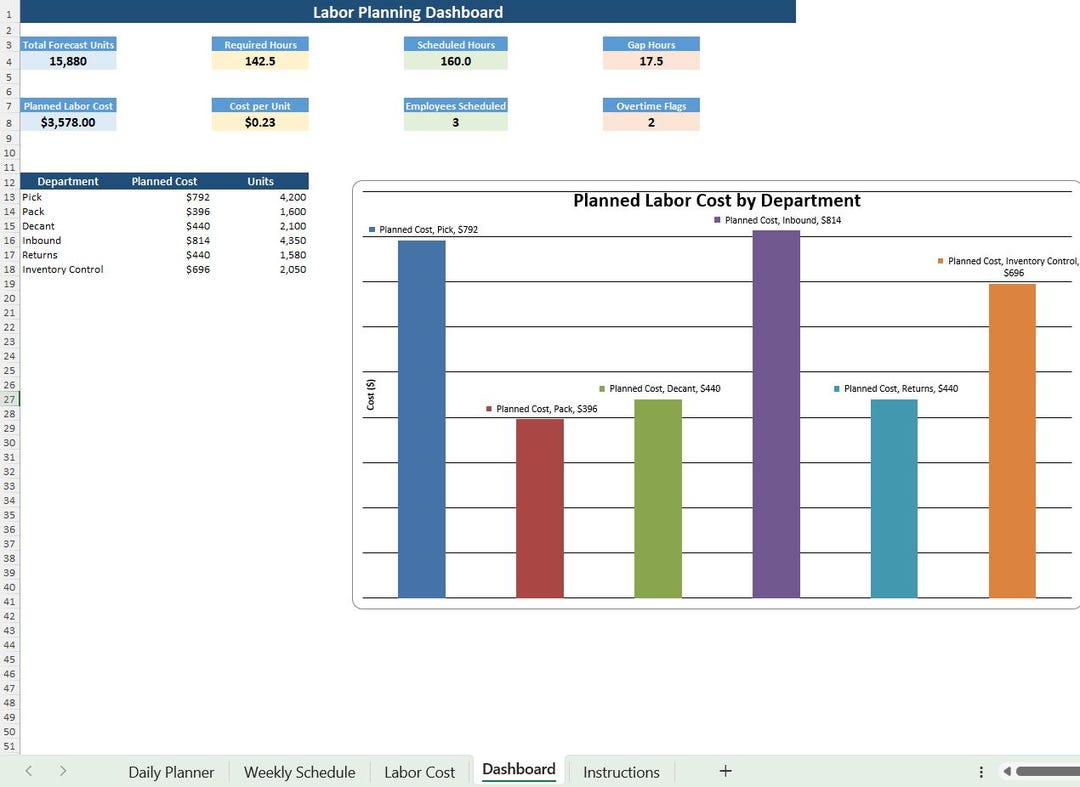Select the Pack red bar in chart
The height and width of the screenshot is (787, 1080).
540,508
